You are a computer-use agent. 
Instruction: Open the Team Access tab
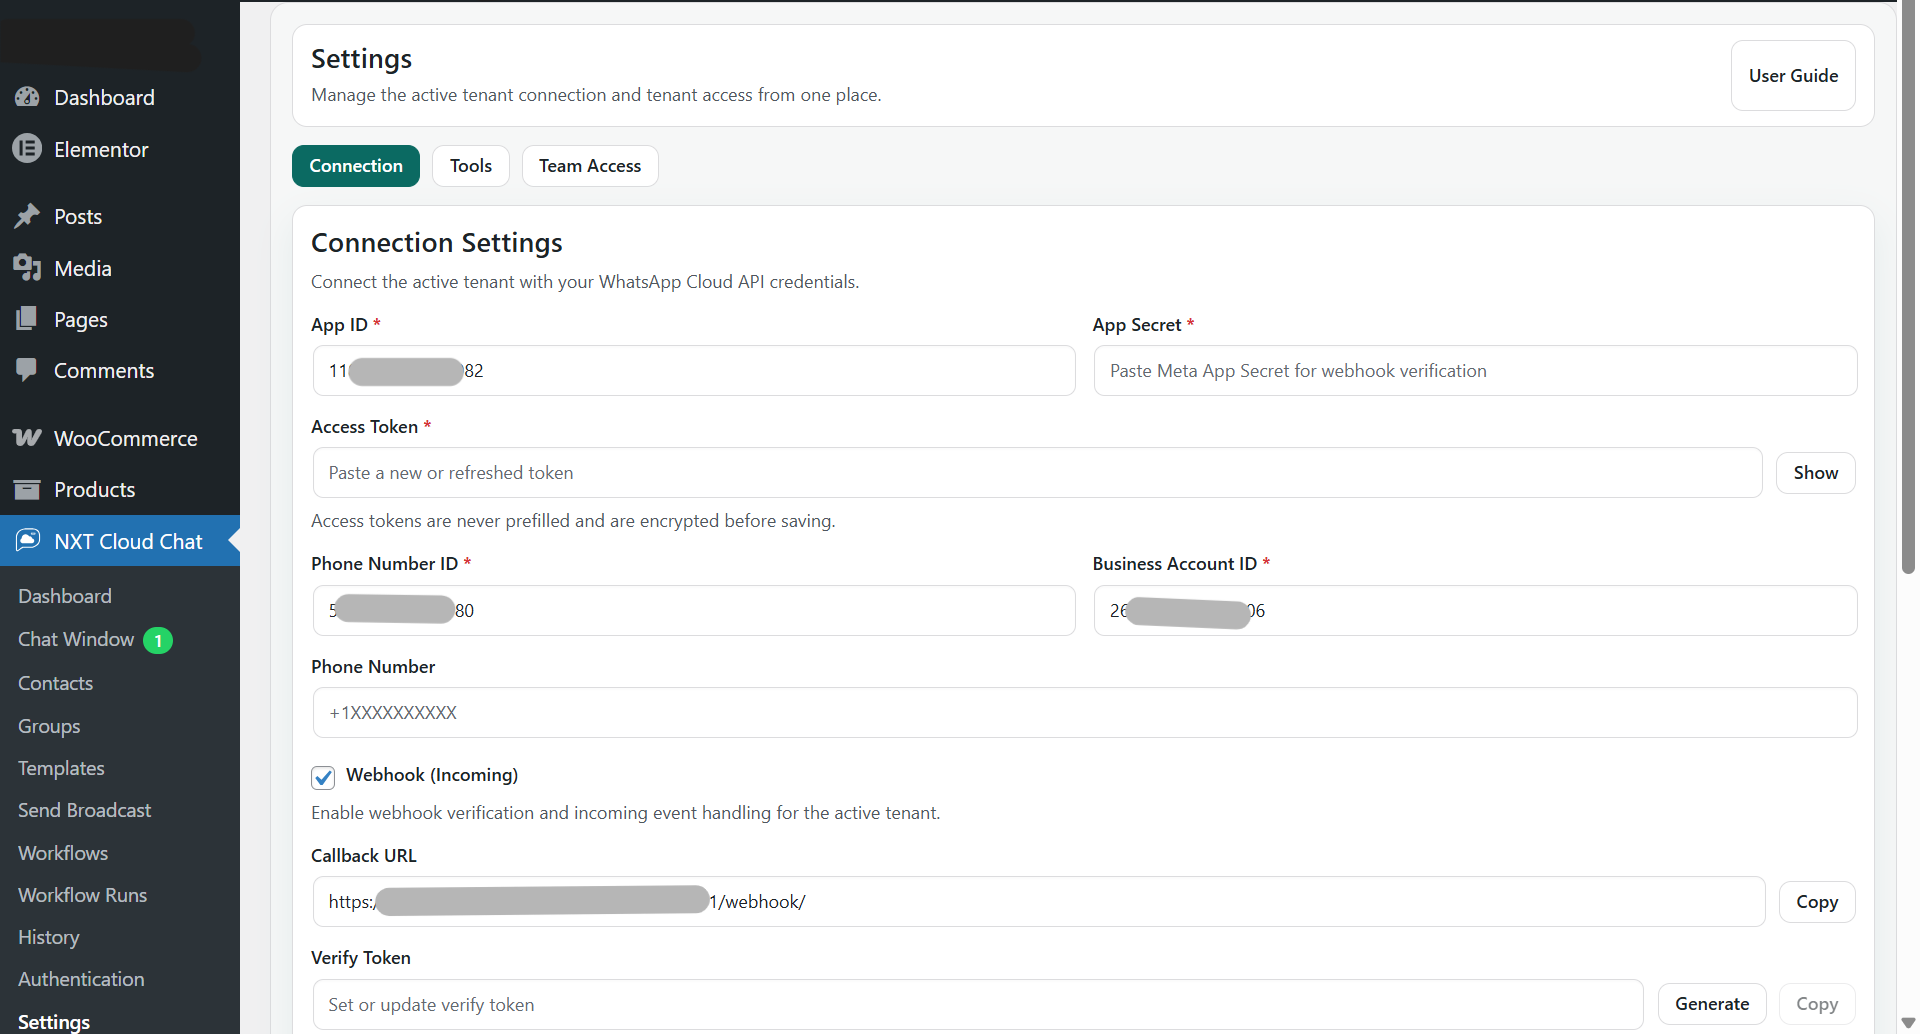coord(590,166)
